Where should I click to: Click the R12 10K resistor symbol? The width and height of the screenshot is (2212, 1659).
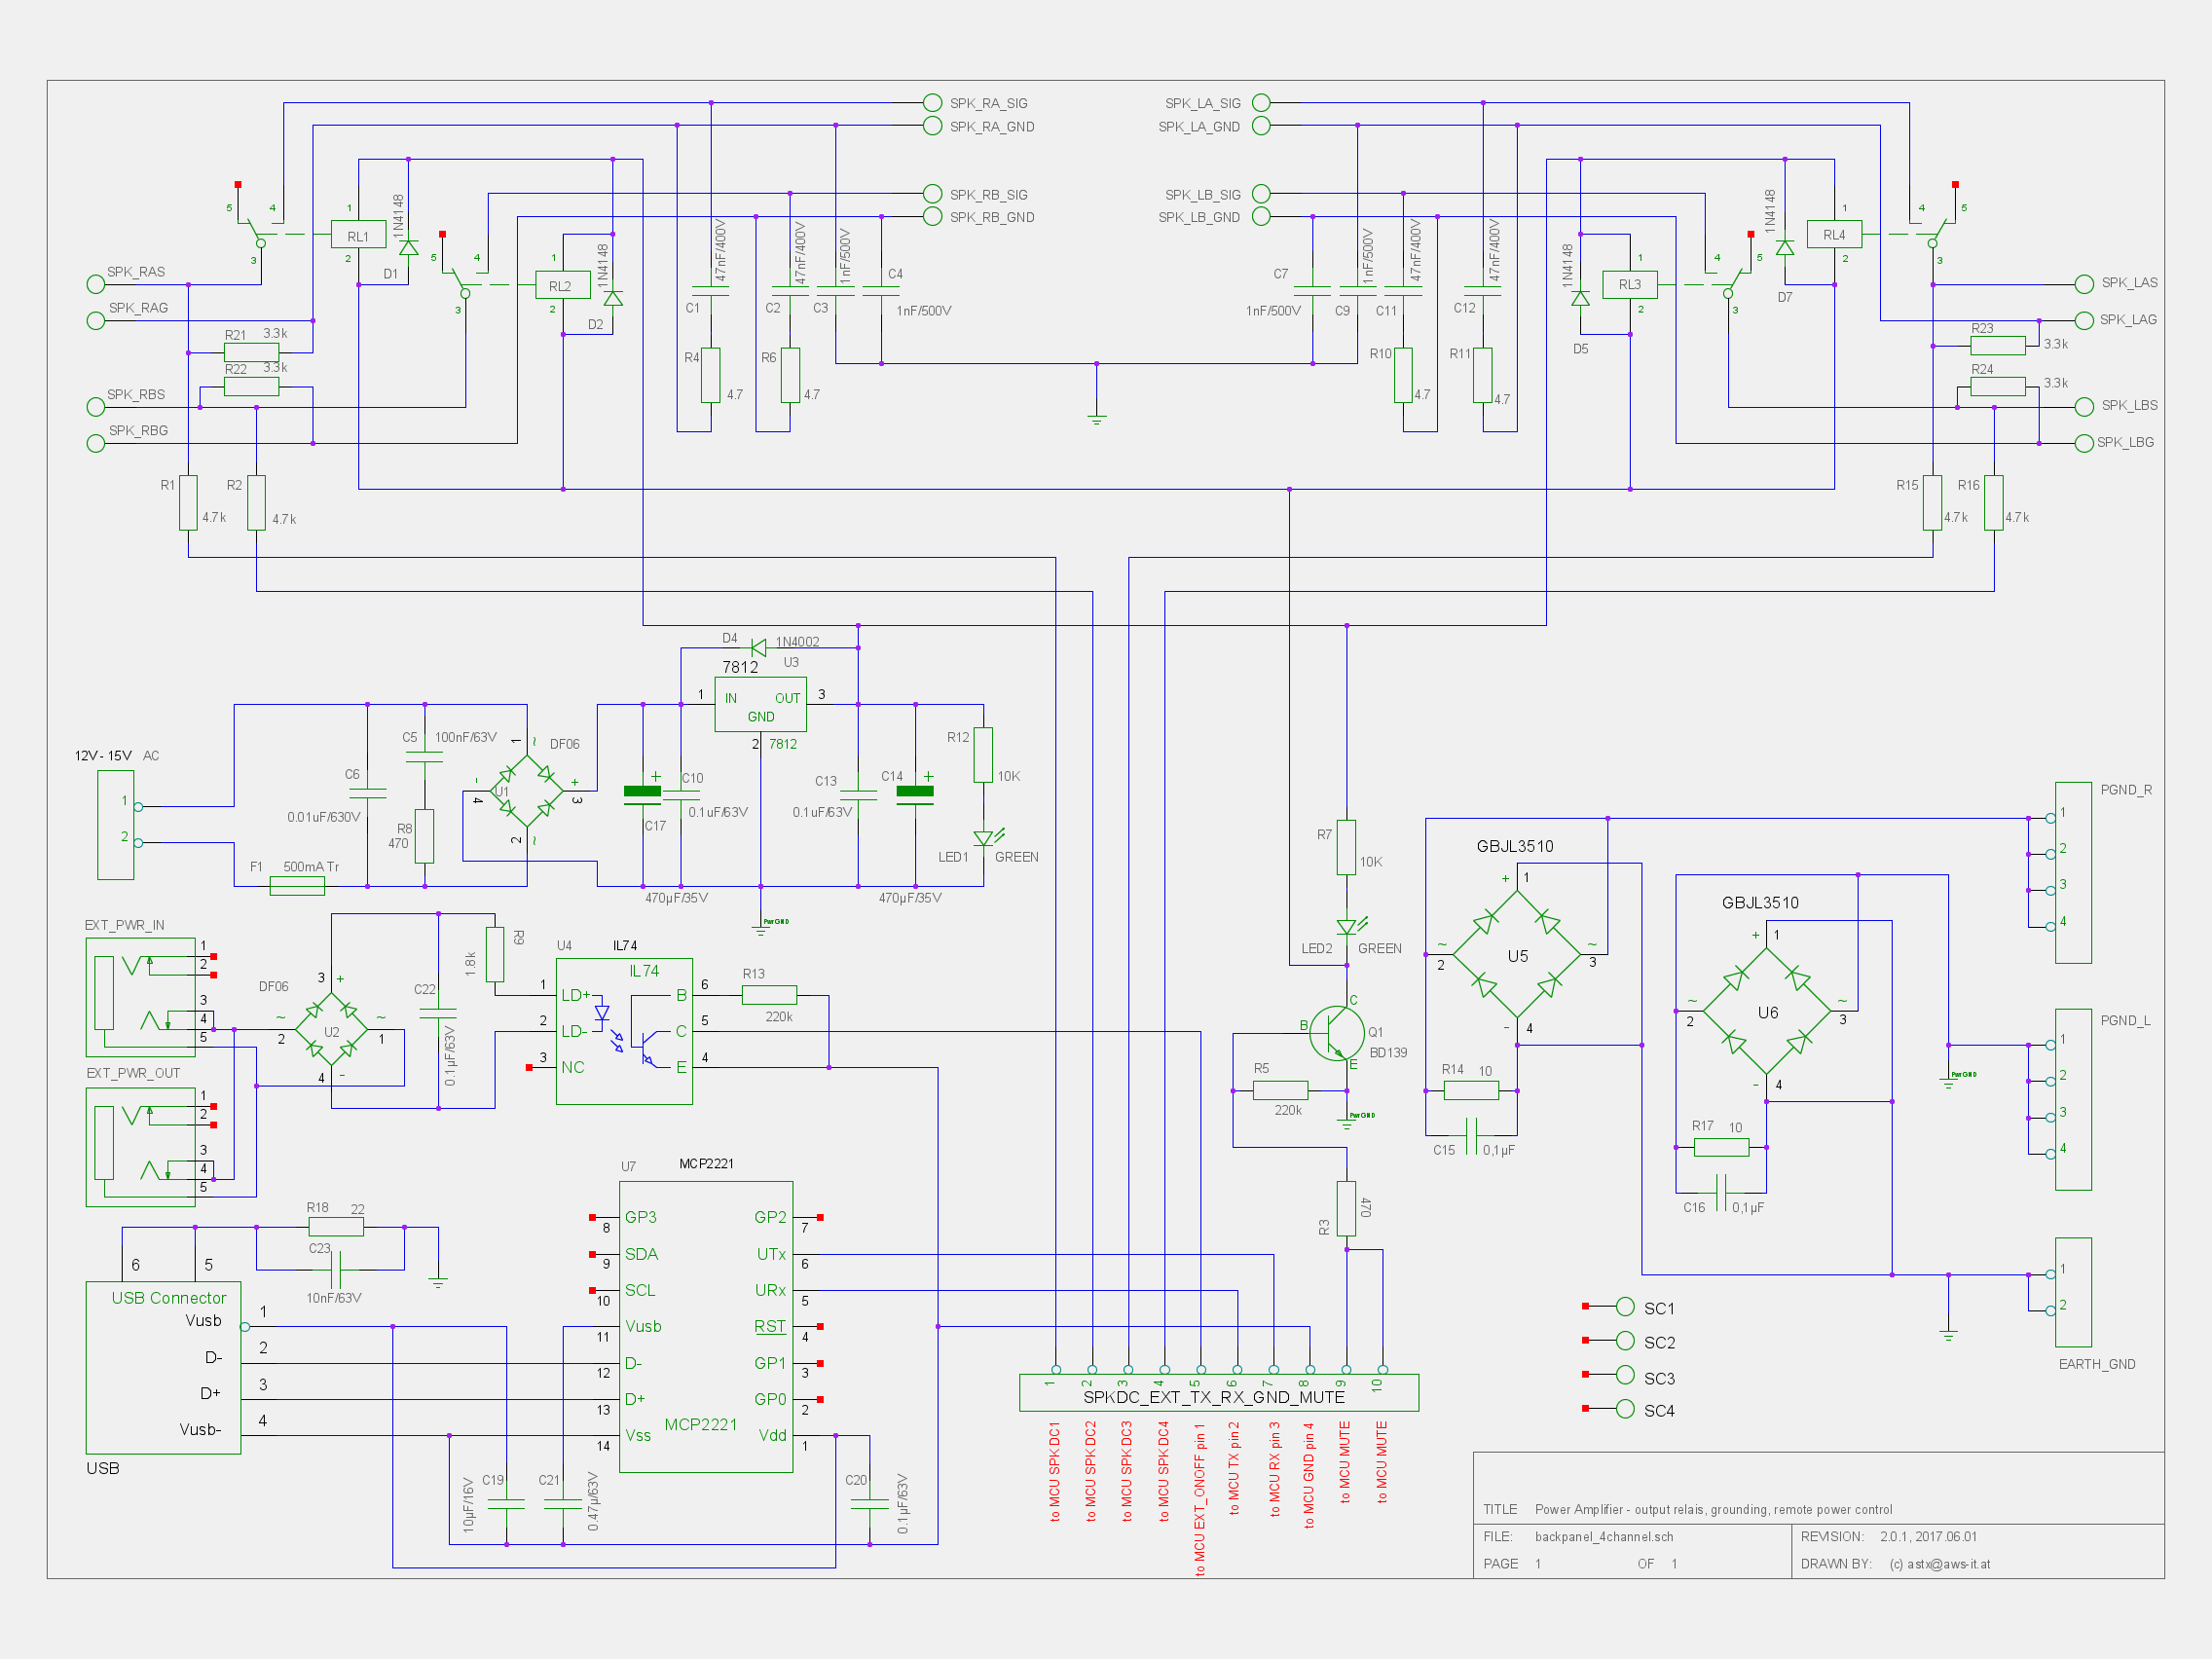(983, 755)
